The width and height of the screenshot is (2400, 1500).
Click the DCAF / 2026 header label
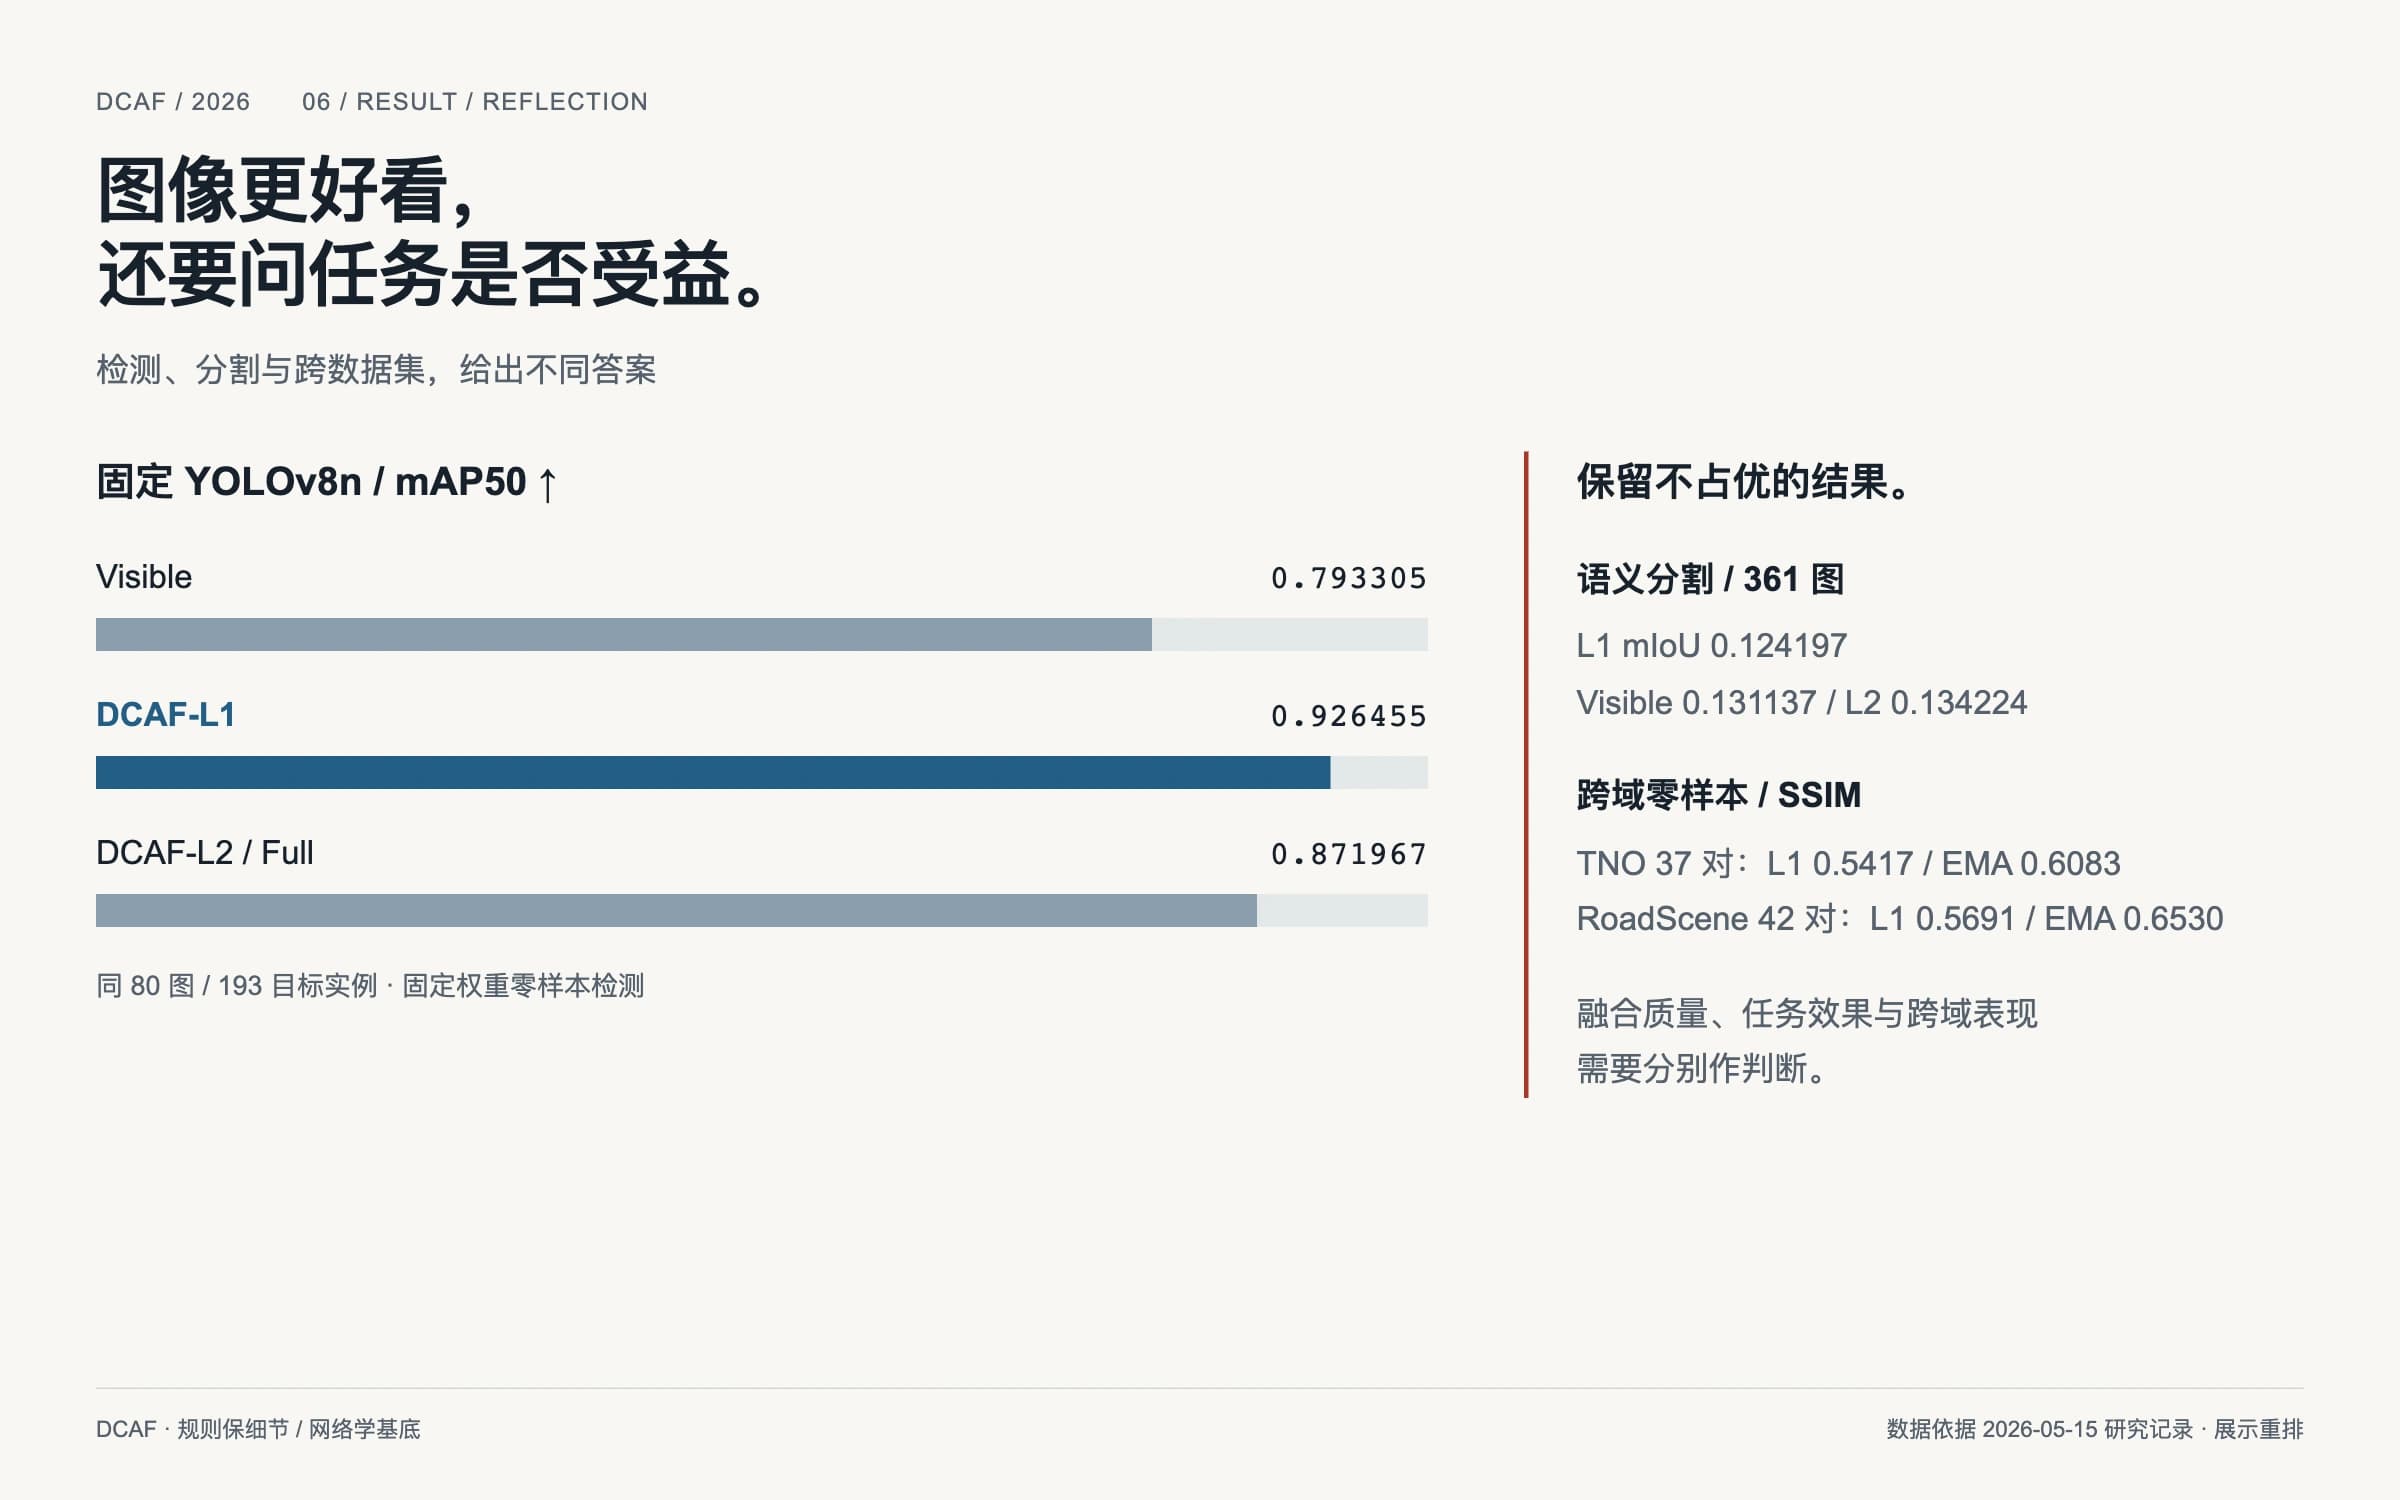tap(173, 102)
